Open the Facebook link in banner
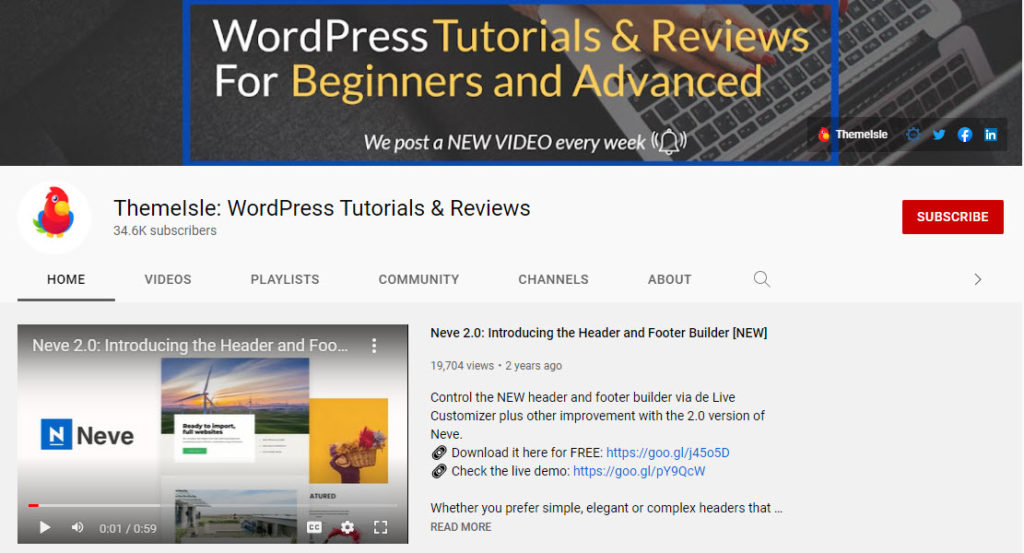The image size is (1024, 553). (965, 134)
